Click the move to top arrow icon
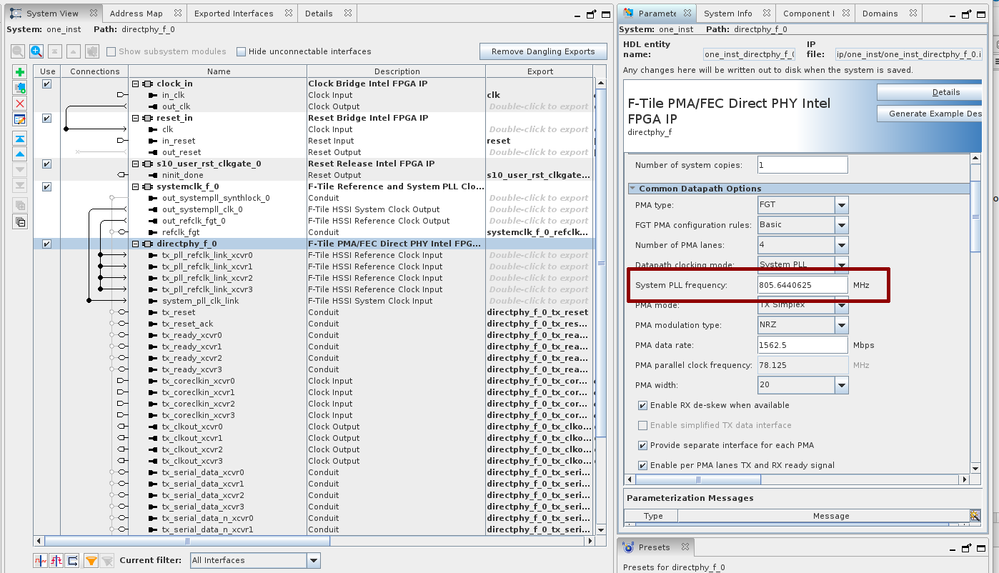Screen dimensions: 999x573 (20, 138)
